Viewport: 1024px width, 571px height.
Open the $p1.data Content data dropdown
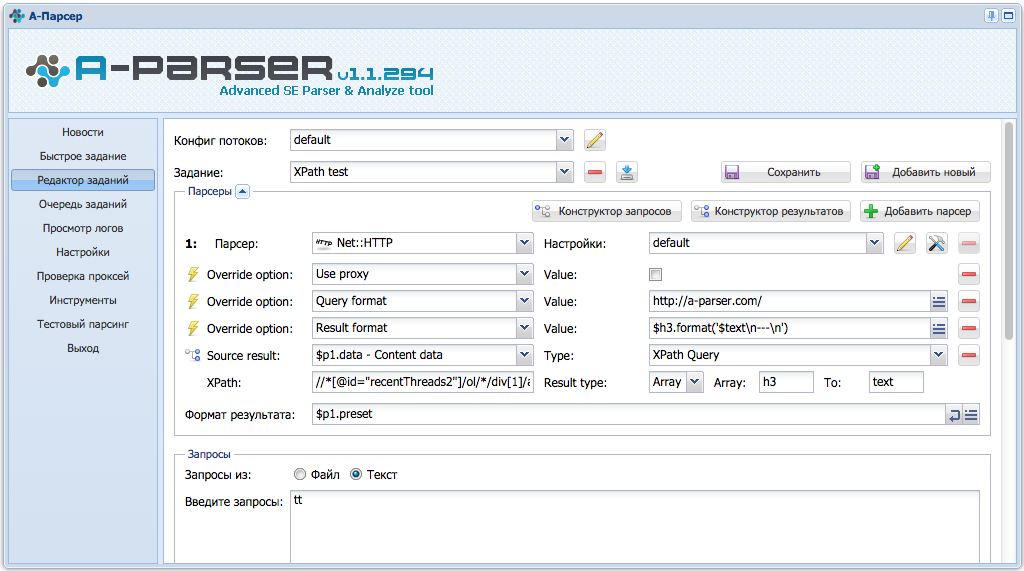524,355
